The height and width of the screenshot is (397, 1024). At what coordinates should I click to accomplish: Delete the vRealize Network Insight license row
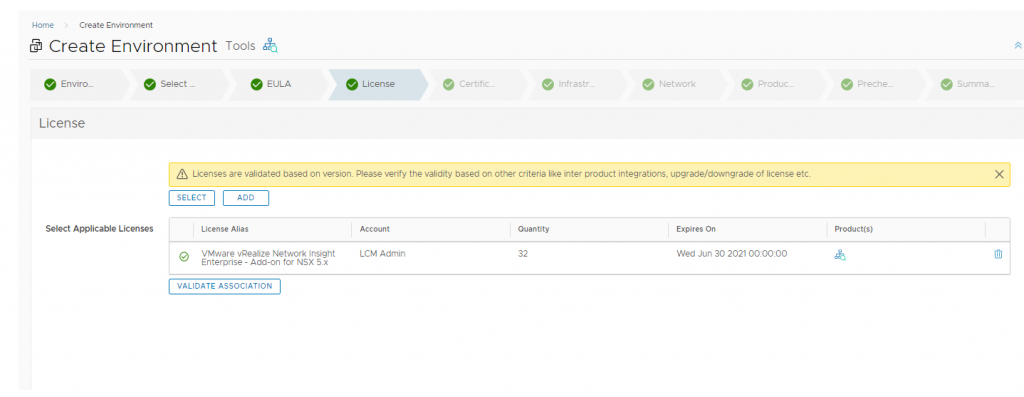pos(998,255)
